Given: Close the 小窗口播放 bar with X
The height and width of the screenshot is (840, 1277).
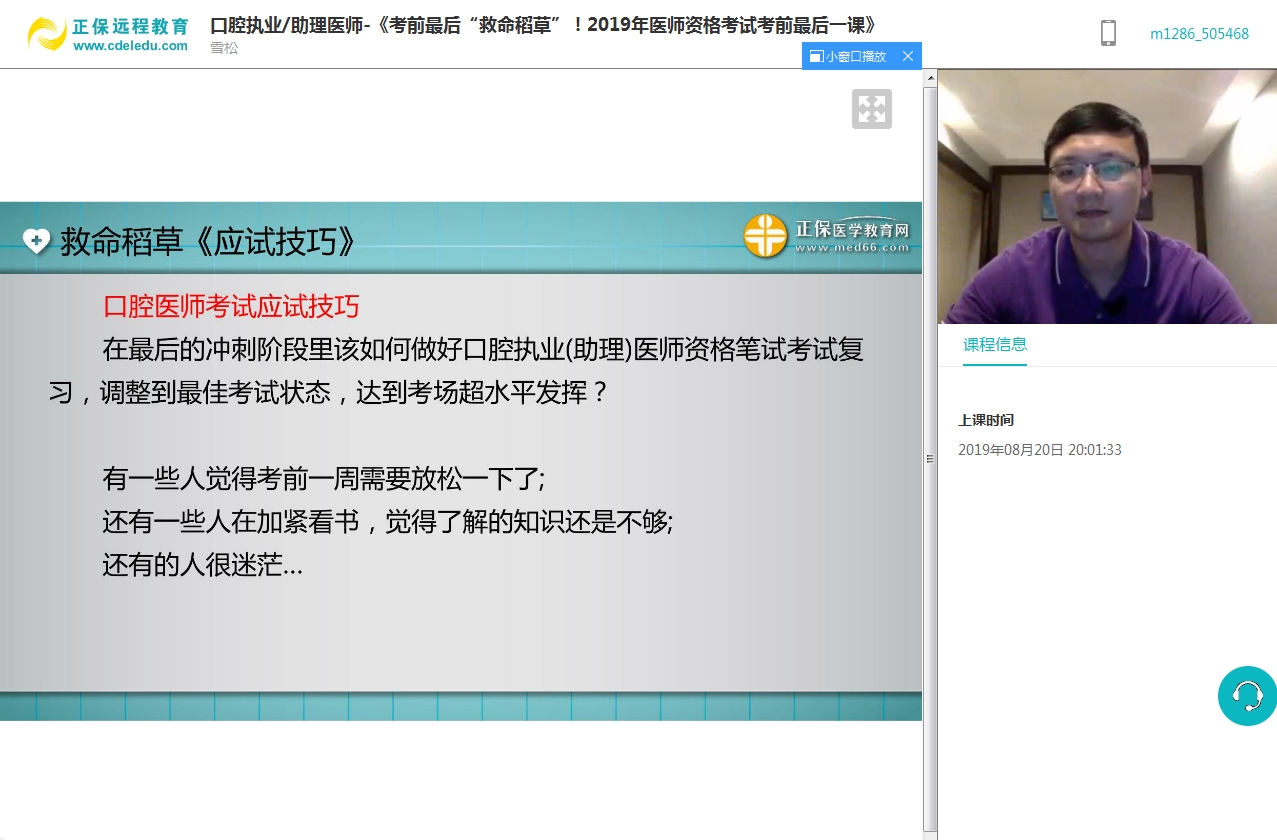Looking at the screenshot, I should point(908,56).
